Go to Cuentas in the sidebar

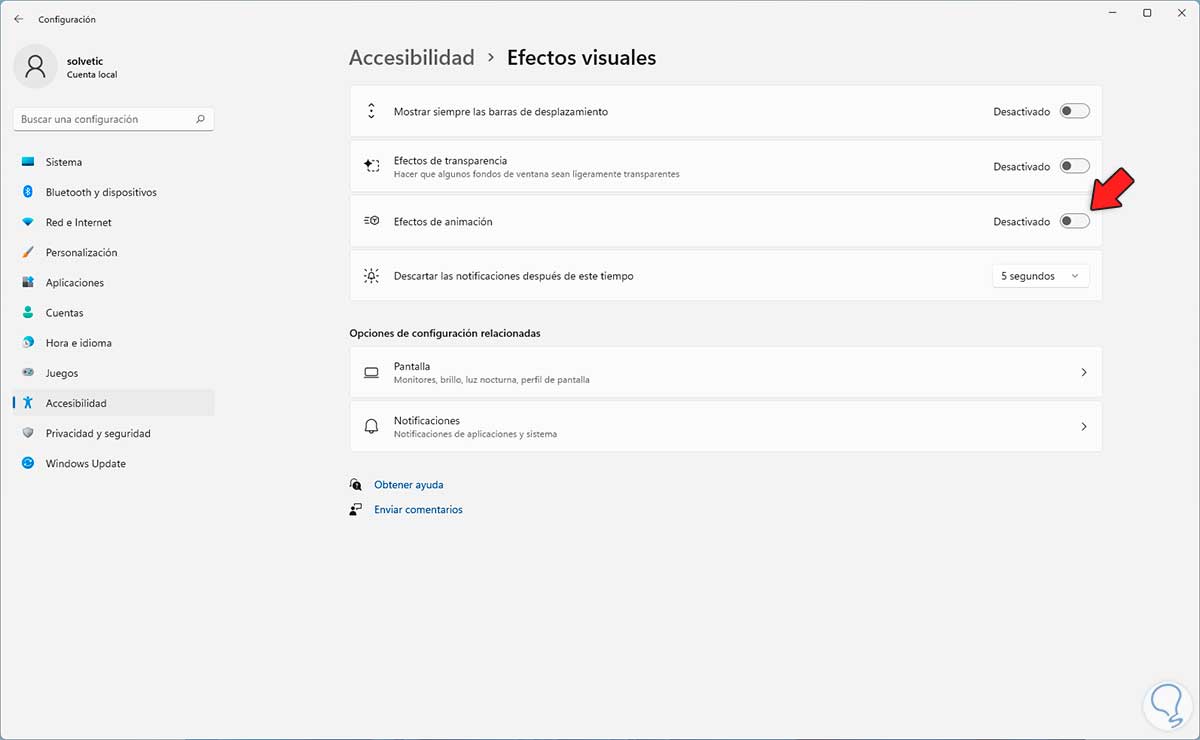pyautogui.click(x=64, y=313)
